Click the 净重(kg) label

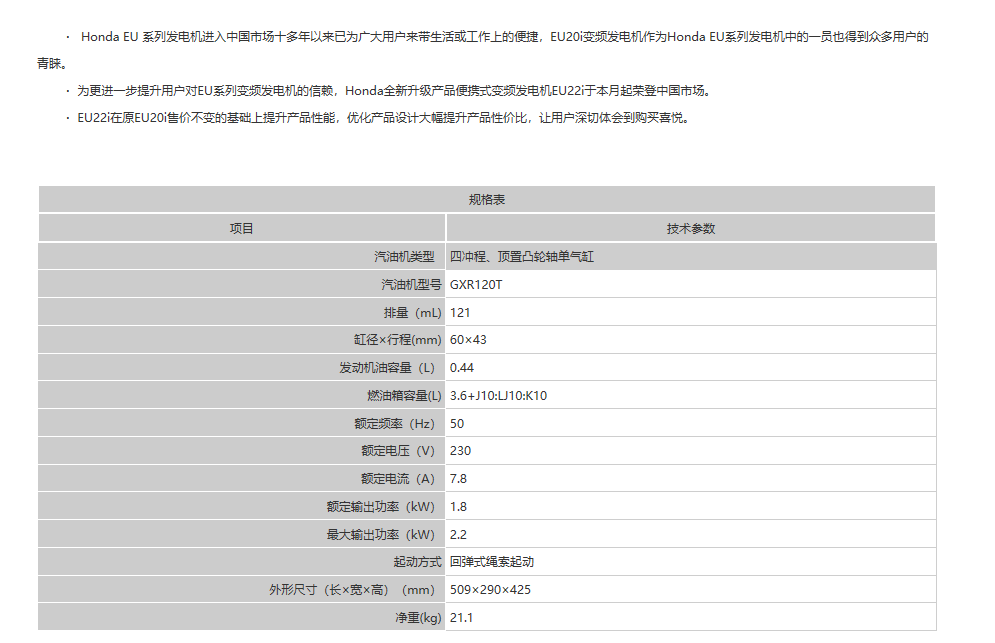[418, 618]
